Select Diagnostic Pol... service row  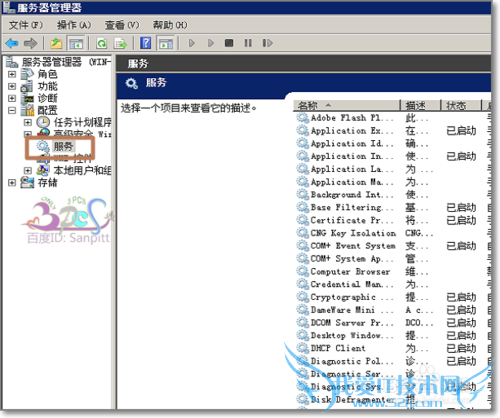393,361
